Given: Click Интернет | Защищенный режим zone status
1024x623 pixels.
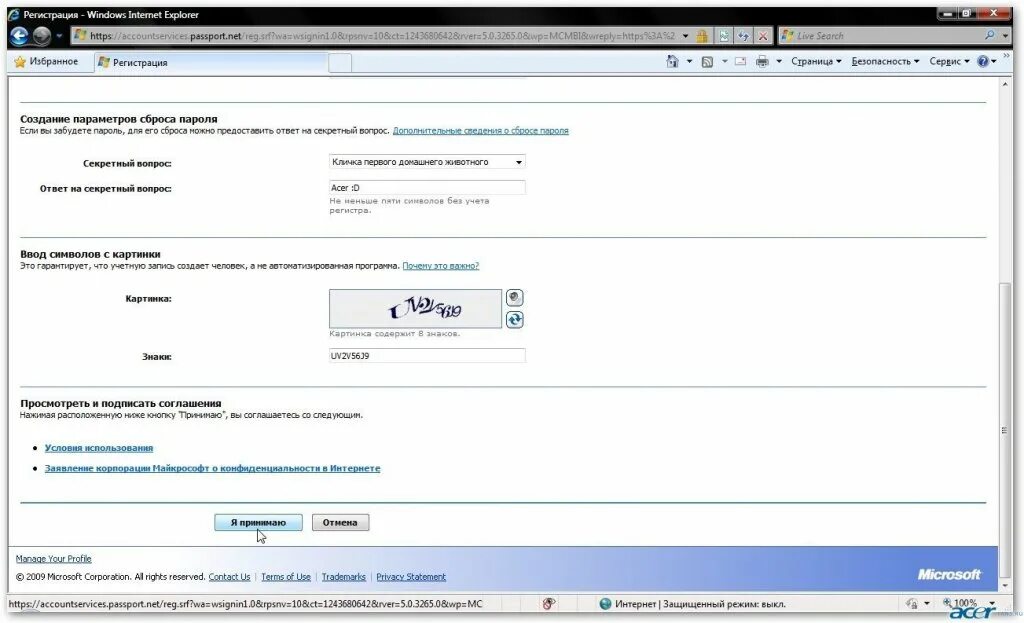Looking at the screenshot, I should (x=700, y=604).
